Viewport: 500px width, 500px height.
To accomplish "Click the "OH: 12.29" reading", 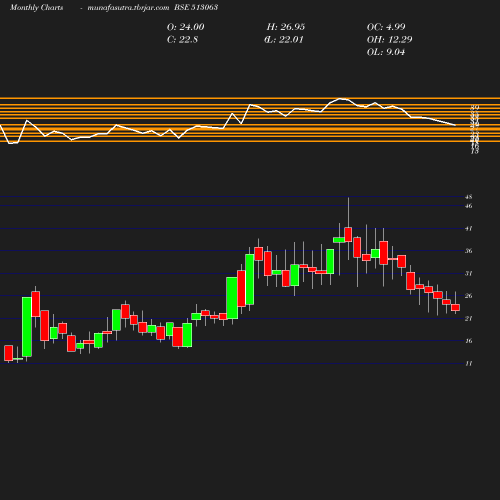I will [389, 40].
